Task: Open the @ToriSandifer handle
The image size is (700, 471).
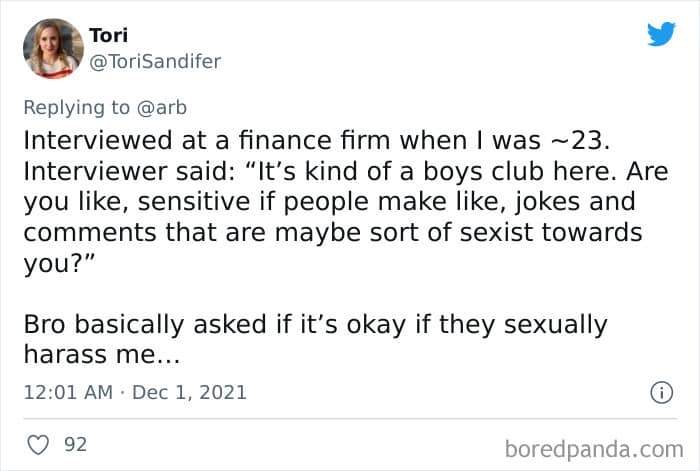Action: tap(155, 61)
